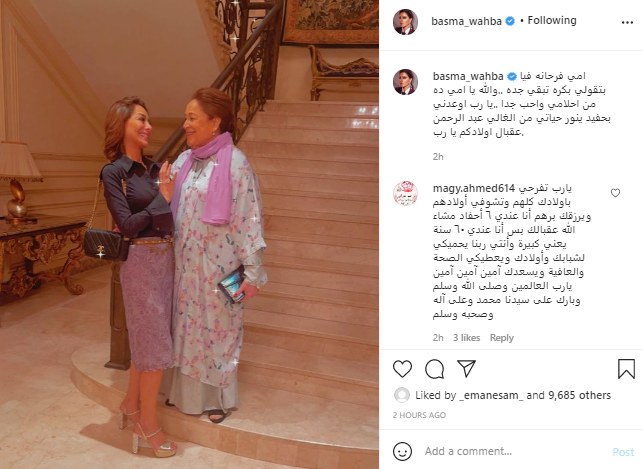Open emoji picker smiley icon
643x469 pixels.
402,451
